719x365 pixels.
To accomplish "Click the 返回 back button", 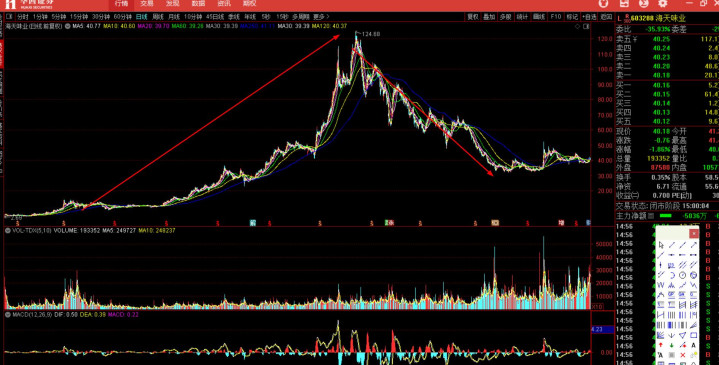I will click(x=606, y=17).
